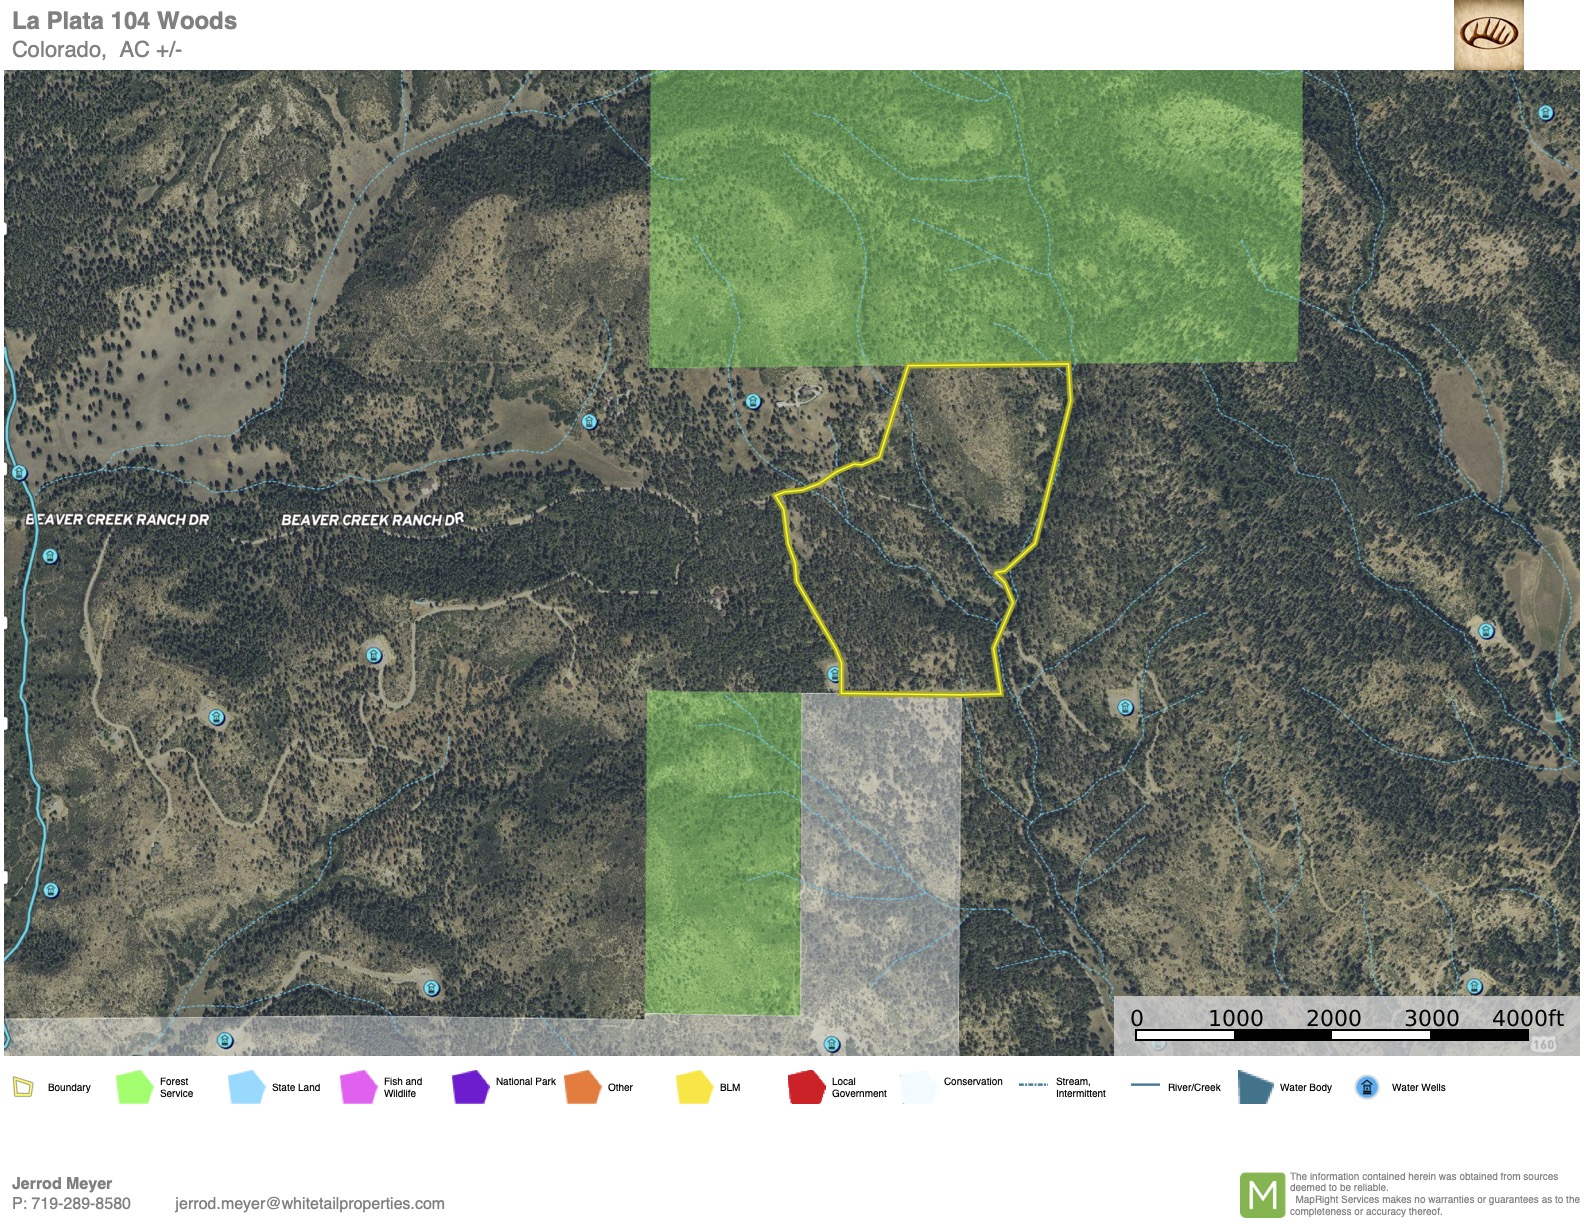Open the jerrod.meyer@whitetailproperties.com email link
This screenshot has width=1584, height=1224.
(309, 1203)
